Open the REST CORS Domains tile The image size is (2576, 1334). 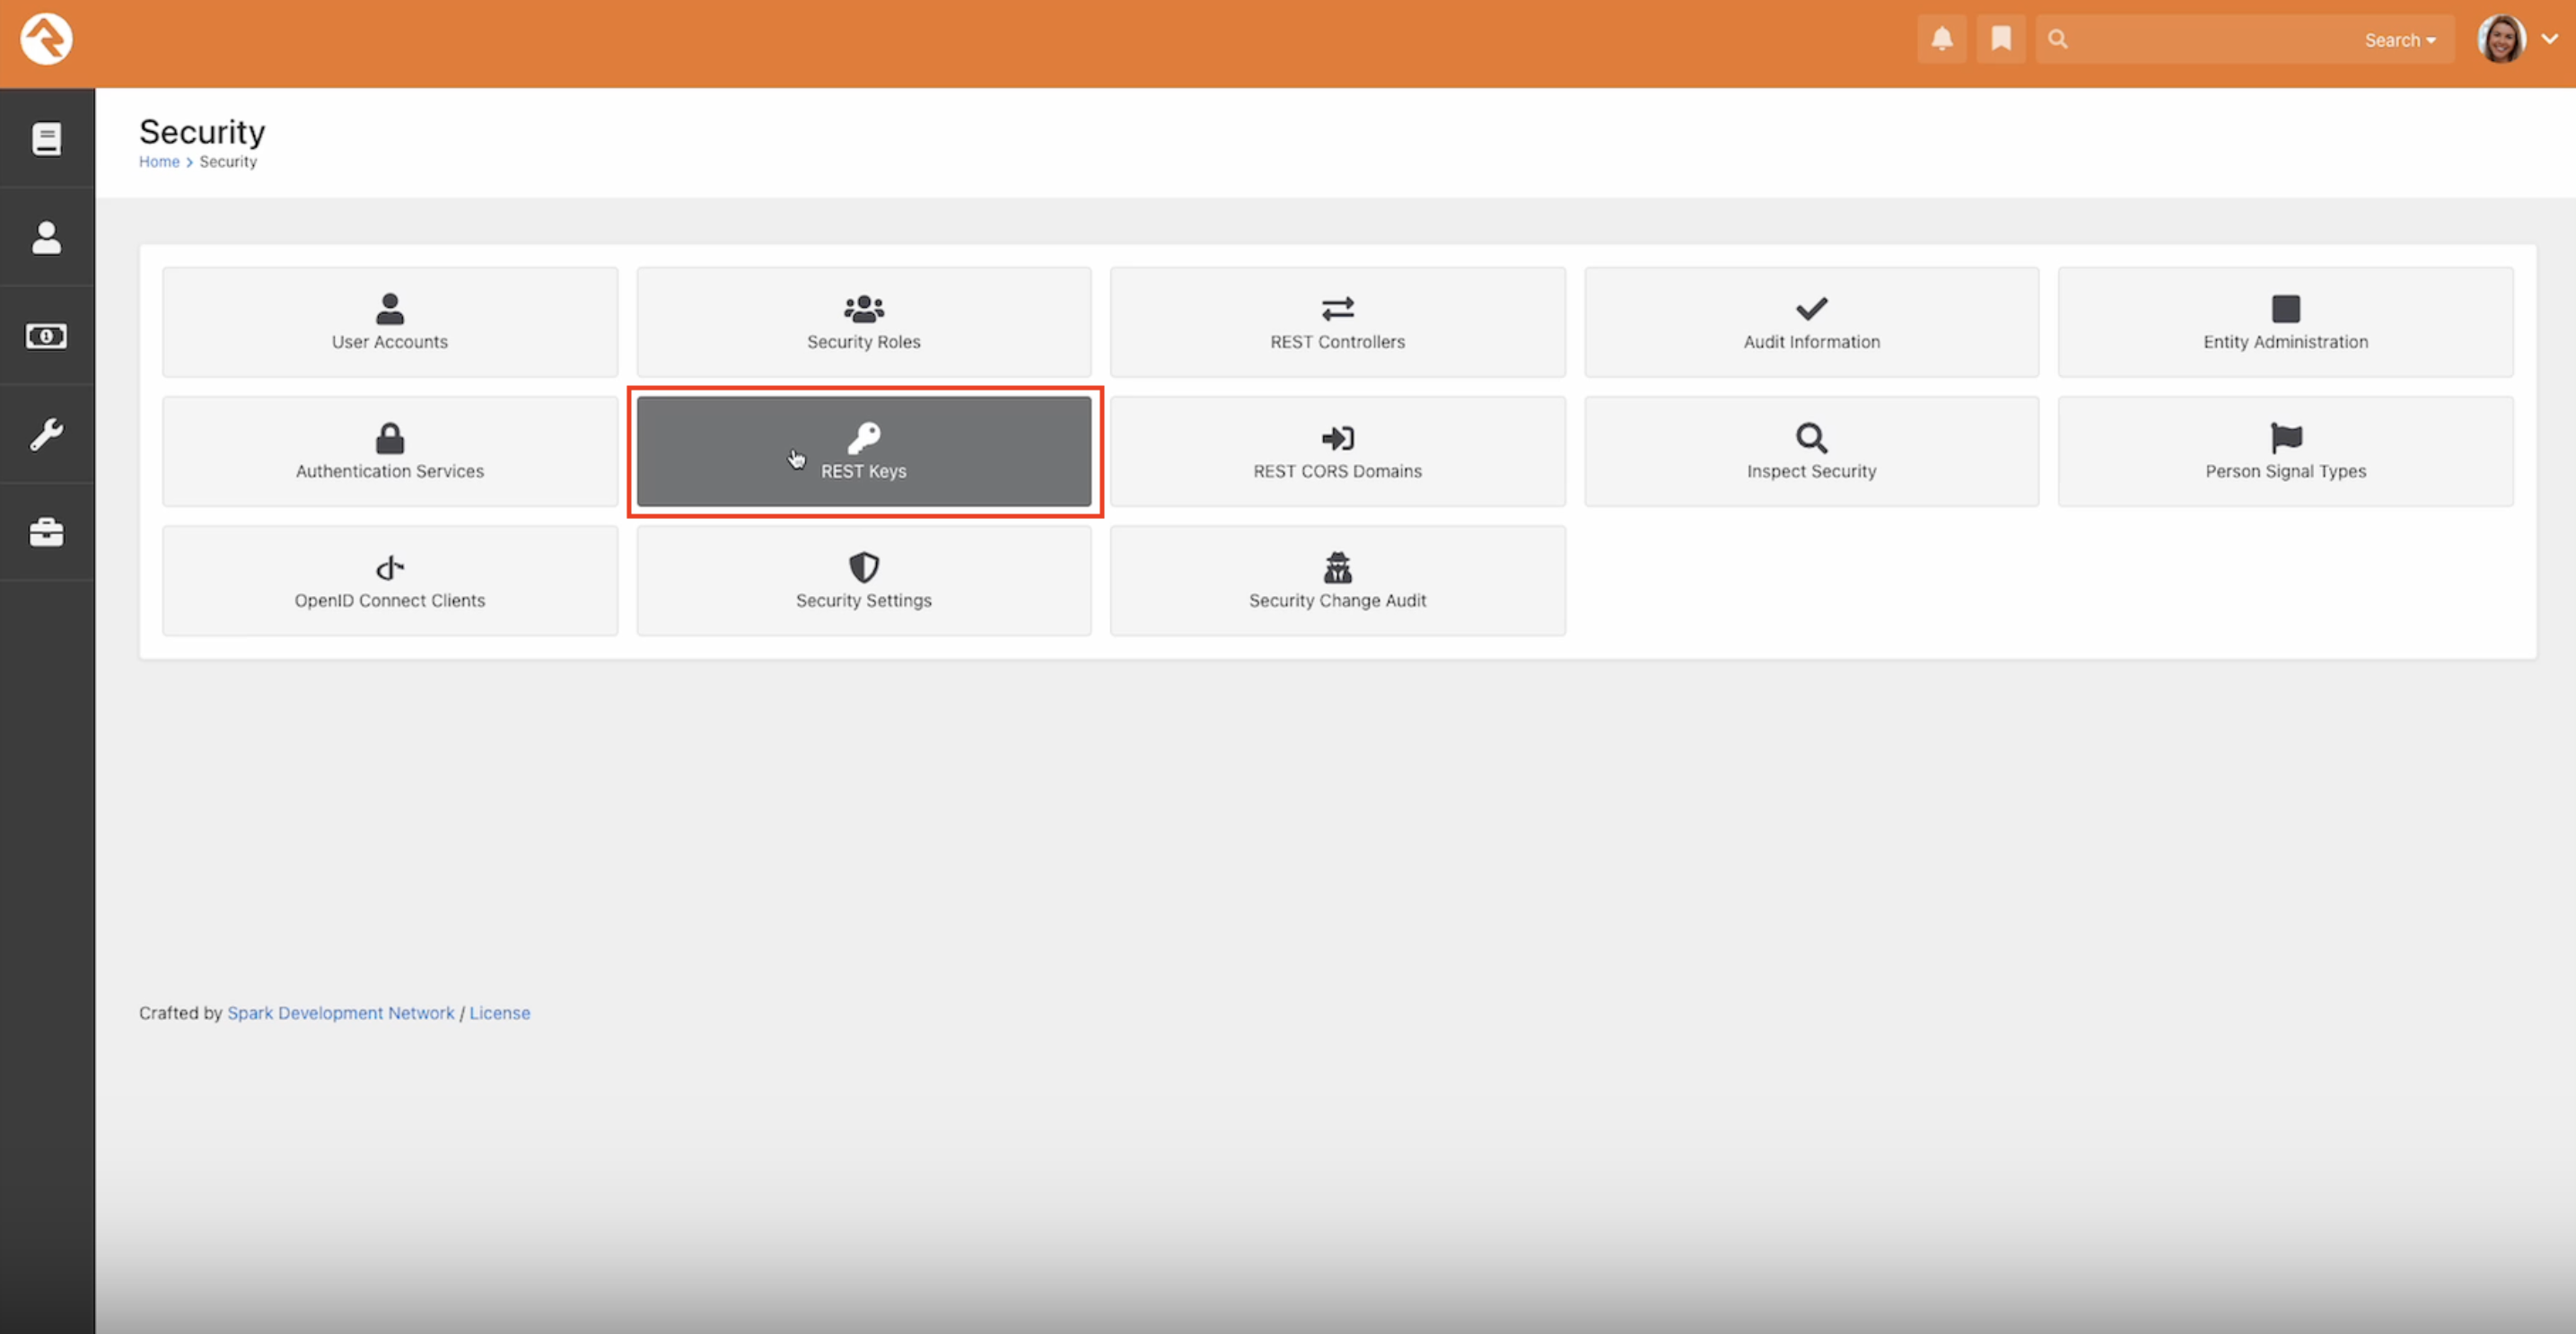[x=1337, y=452]
